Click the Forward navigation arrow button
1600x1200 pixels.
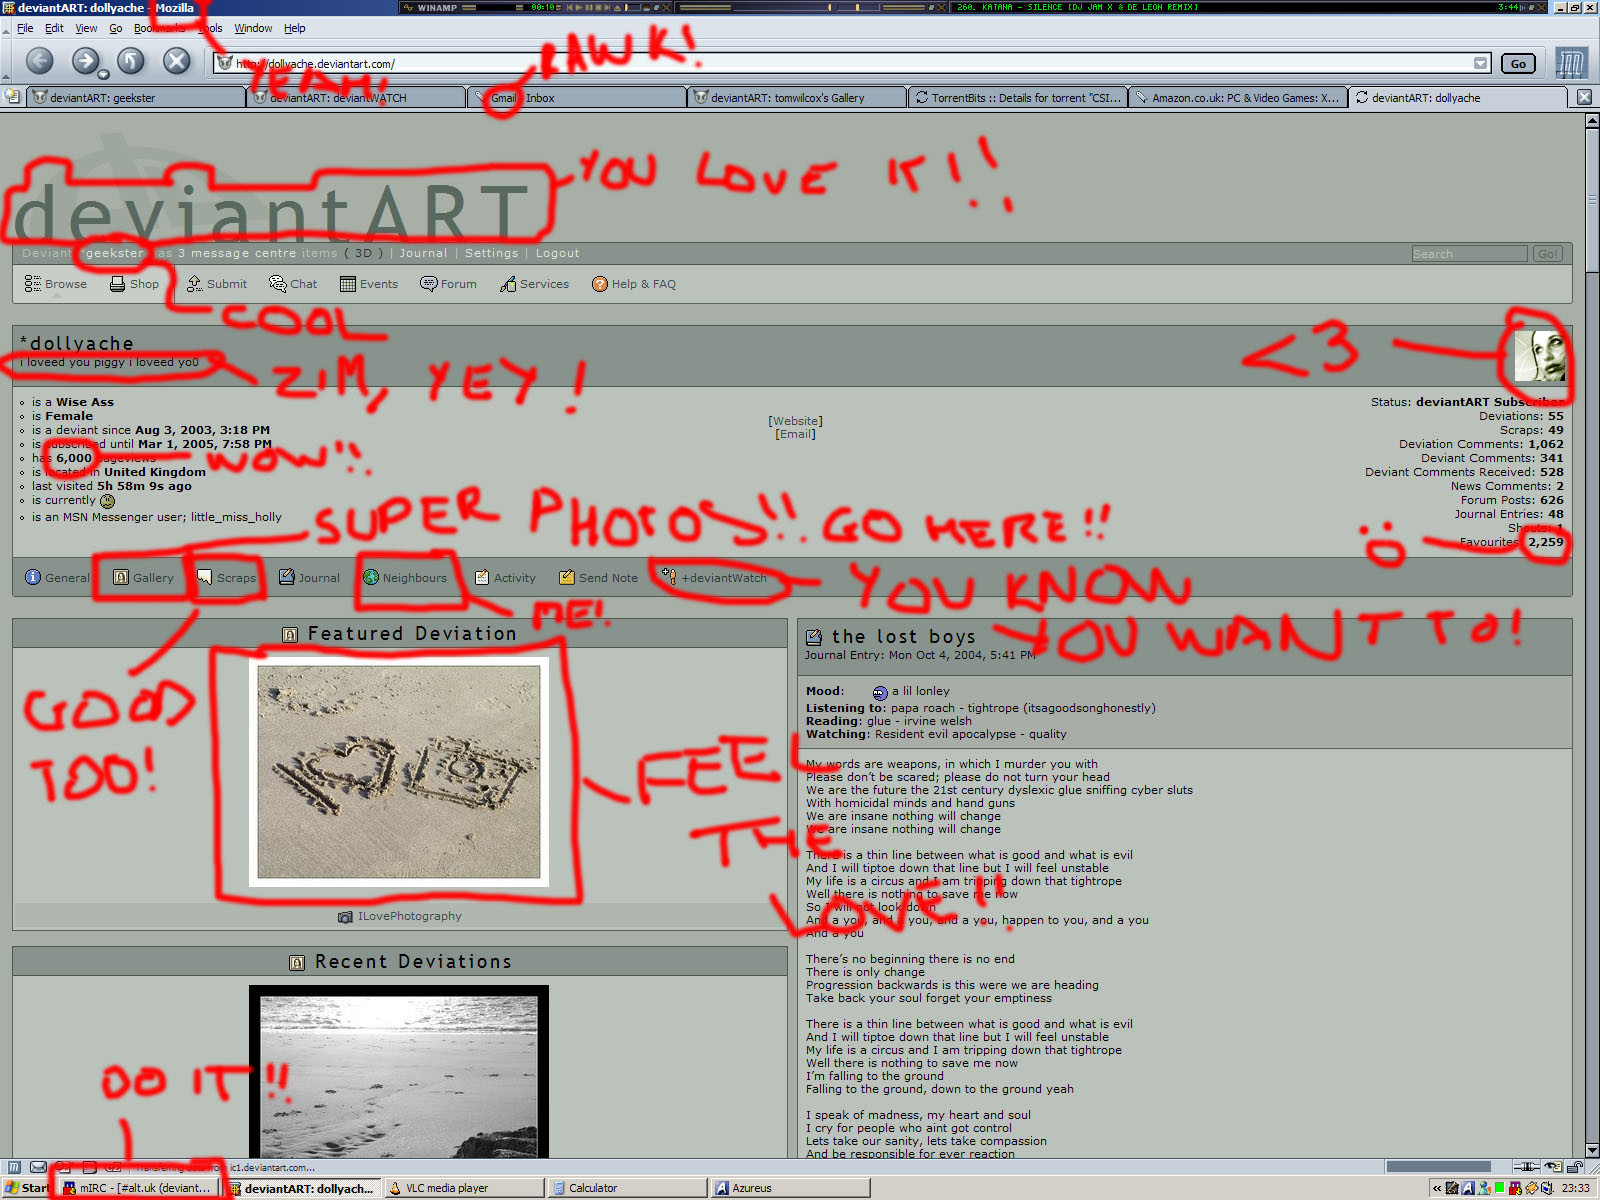coord(85,62)
